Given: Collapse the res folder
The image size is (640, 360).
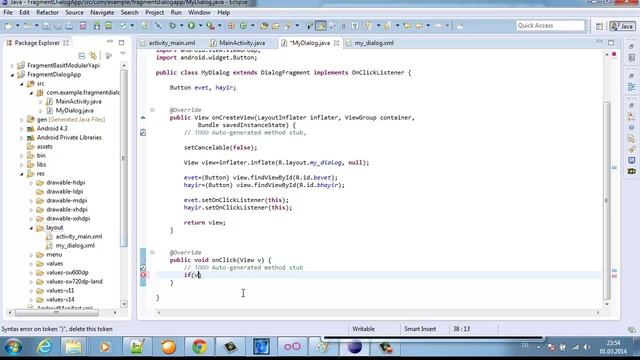Looking at the screenshot, I should click(x=22, y=174).
